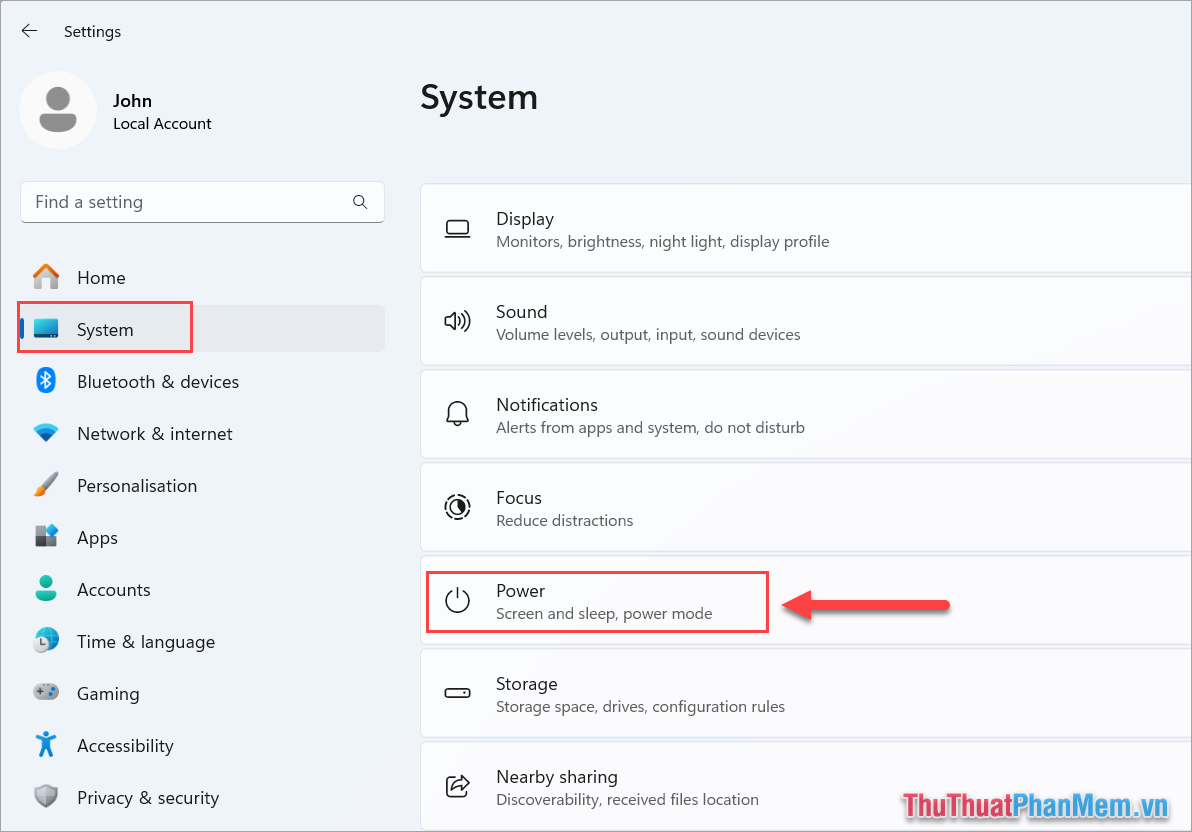
Task: Open Power settings via the power icon
Action: click(x=457, y=600)
